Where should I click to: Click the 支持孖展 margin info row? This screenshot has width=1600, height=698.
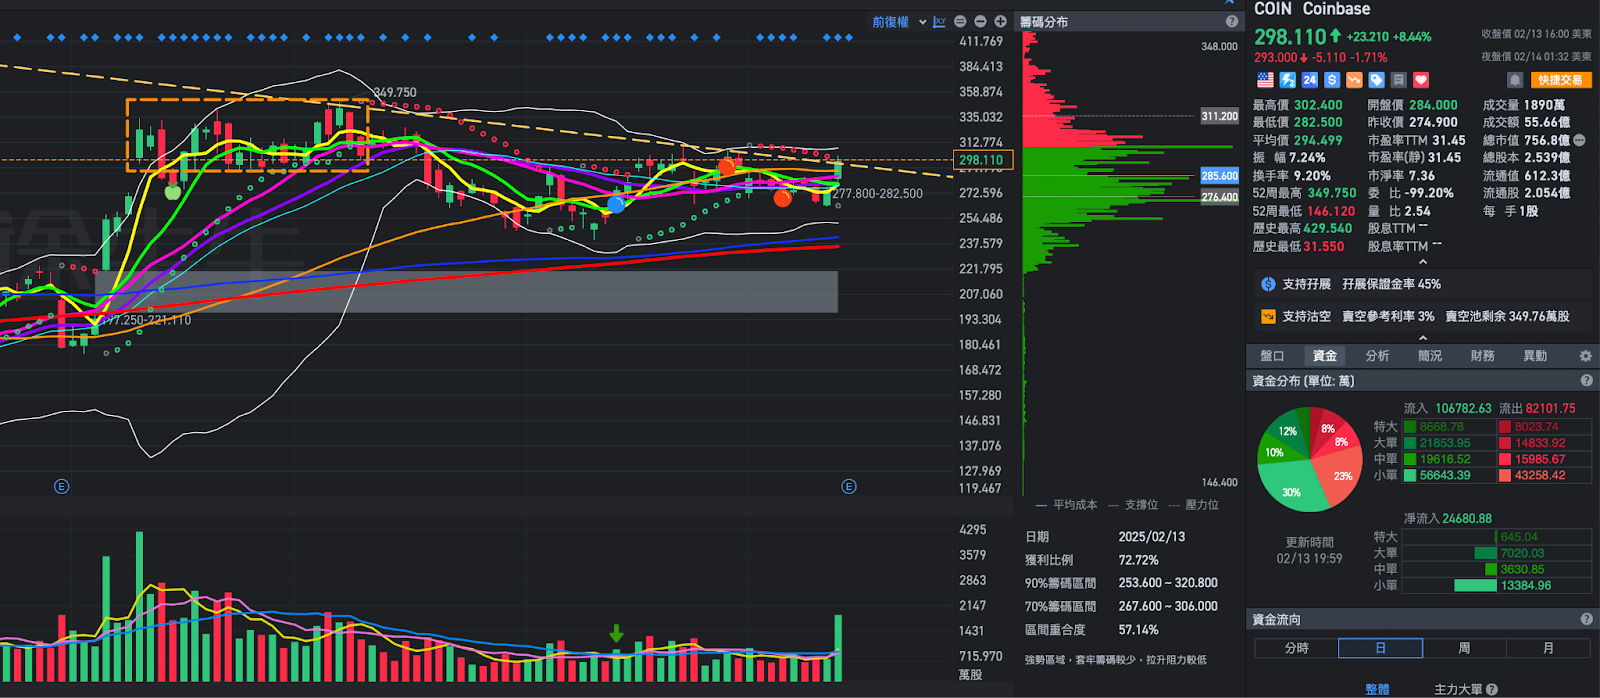1422,284
